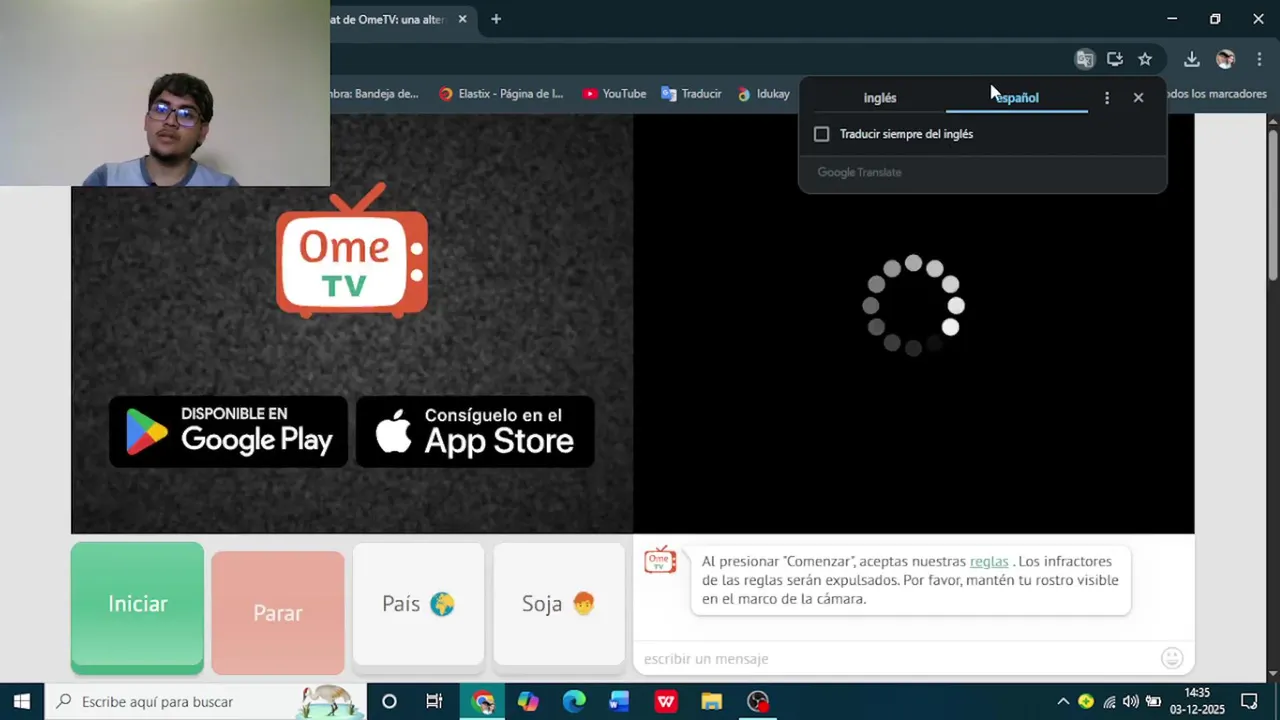Open Cortana circle icon on taskbar
The height and width of the screenshot is (720, 1280).
coord(389,701)
